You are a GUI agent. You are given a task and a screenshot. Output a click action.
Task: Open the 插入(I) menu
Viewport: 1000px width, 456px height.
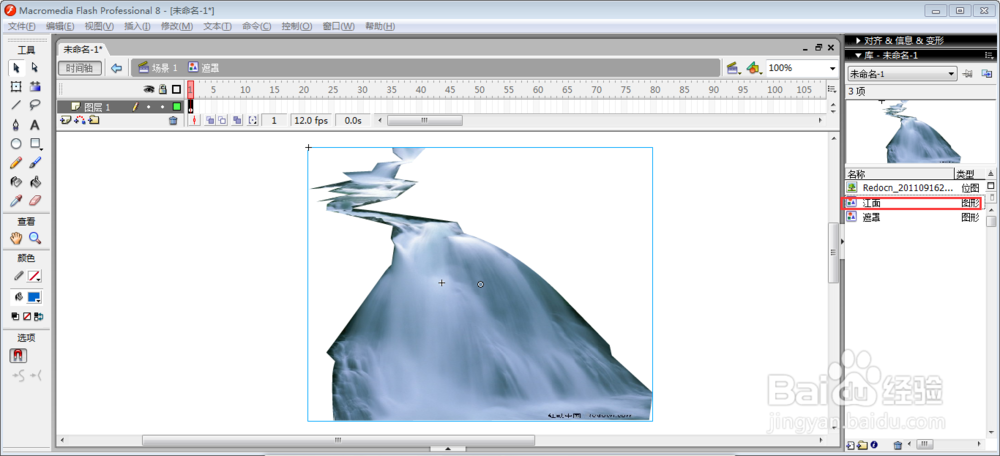click(137, 26)
